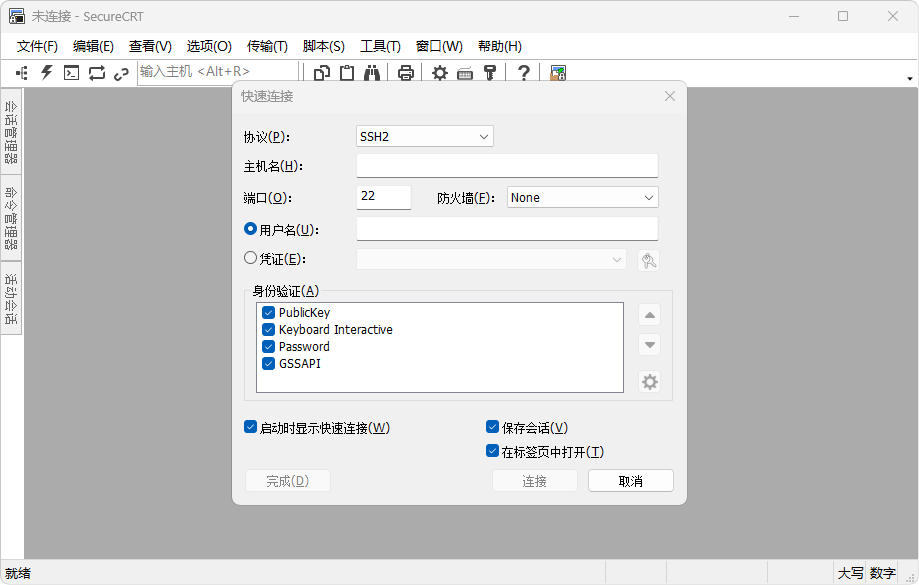Image resolution: width=919 pixels, height=585 pixels.
Task: Expand the toolbar overflow arrow
Action: (909, 78)
